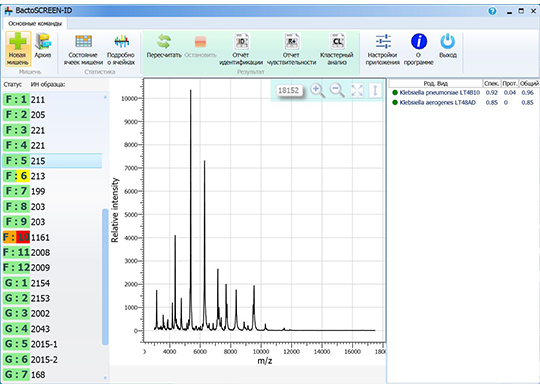Image resolution: width=540 pixels, height=388 pixels.
Task: Click the Род, Вид column header
Action: coord(436,83)
